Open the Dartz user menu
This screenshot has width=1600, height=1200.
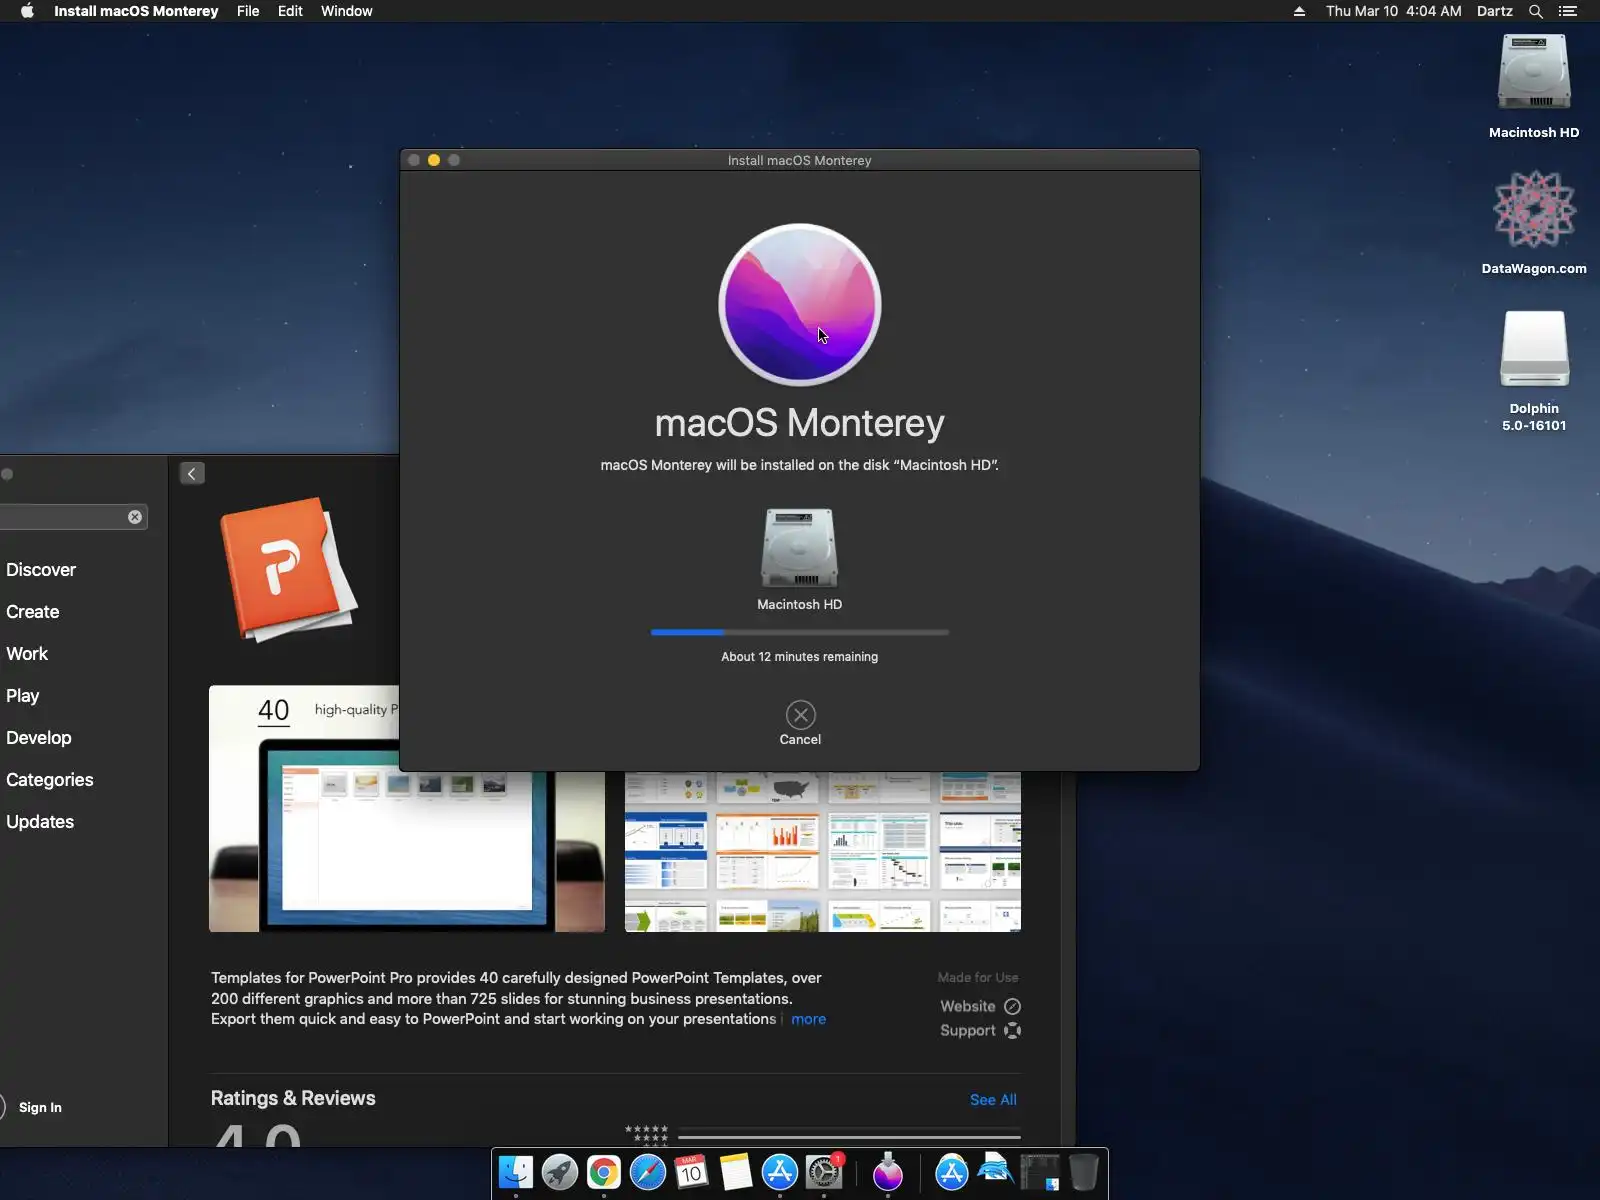click(x=1495, y=11)
